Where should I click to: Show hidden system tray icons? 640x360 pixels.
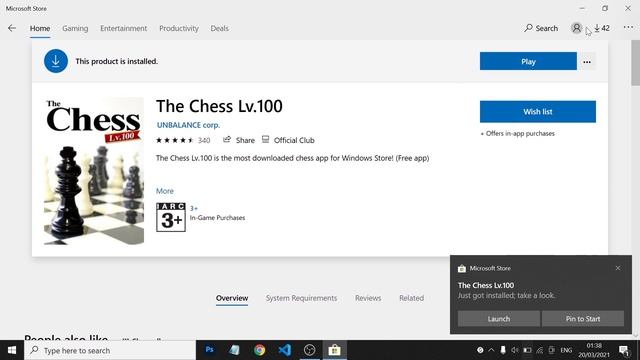pyautogui.click(x=491, y=350)
